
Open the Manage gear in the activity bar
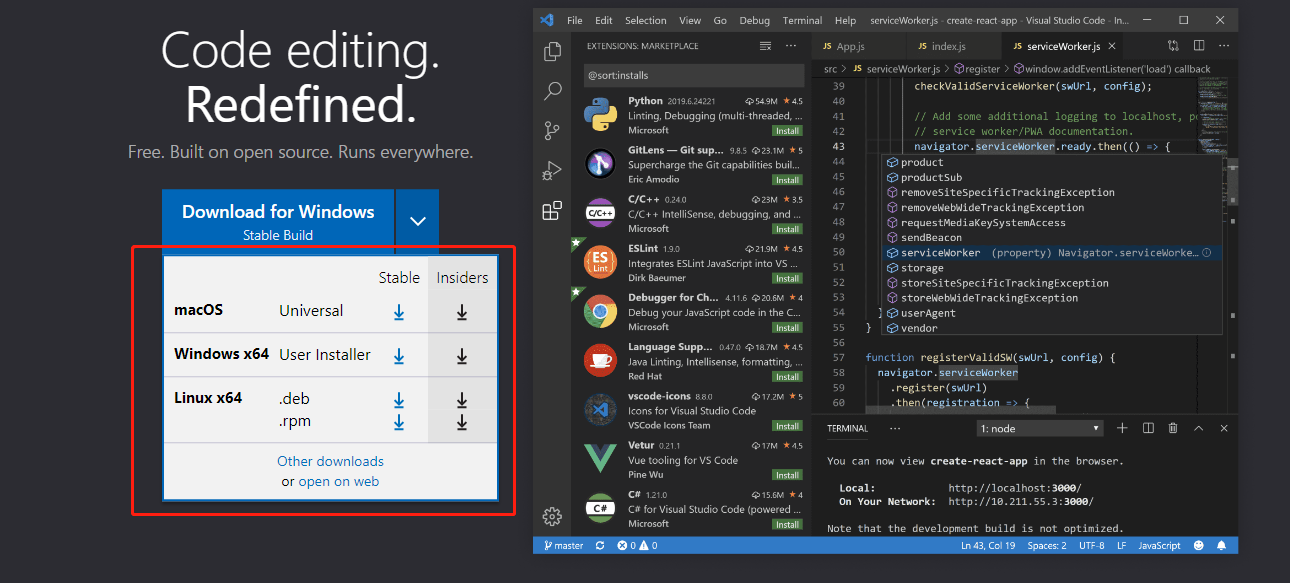click(552, 517)
